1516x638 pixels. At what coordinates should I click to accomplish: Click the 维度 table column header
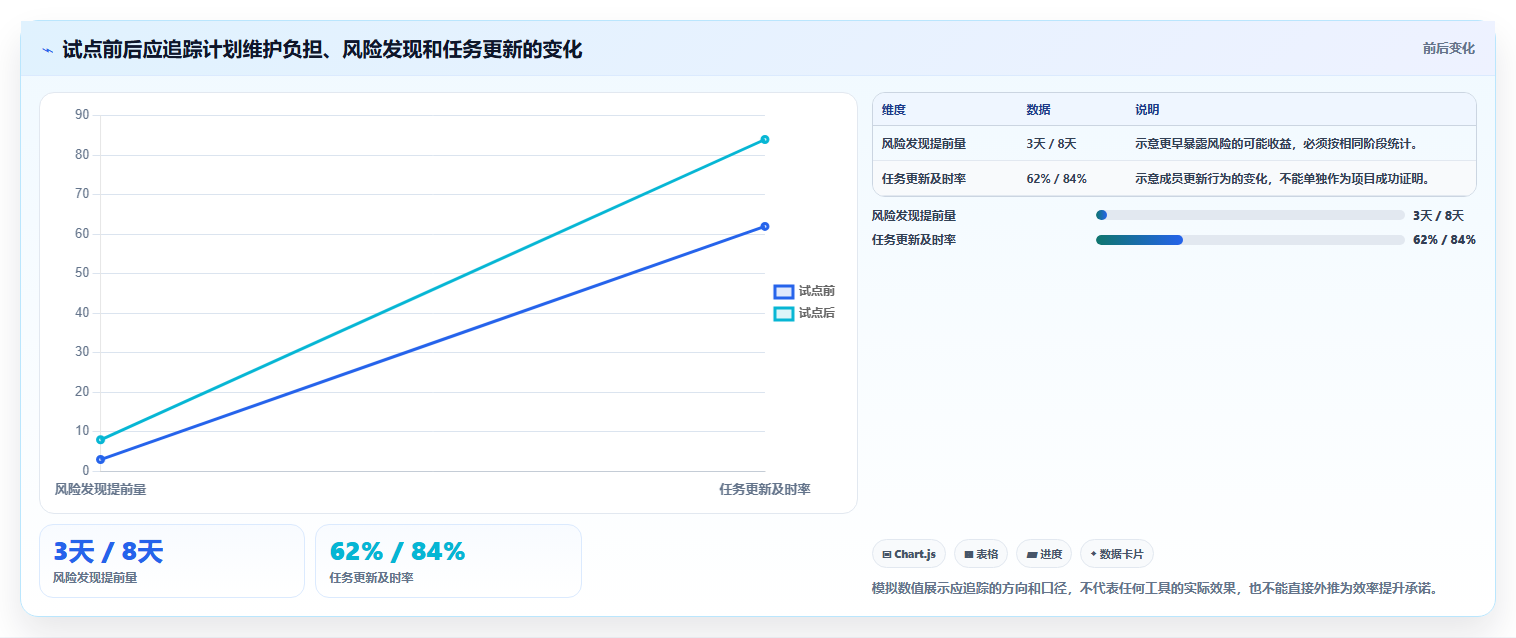point(894,109)
